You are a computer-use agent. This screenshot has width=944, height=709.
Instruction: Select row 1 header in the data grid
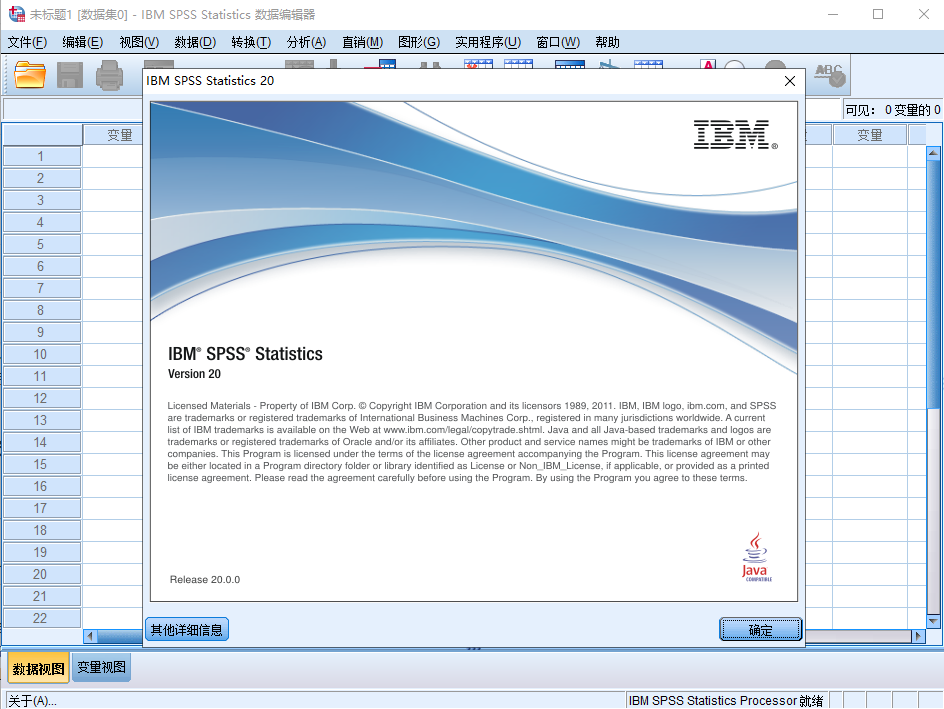pos(41,156)
